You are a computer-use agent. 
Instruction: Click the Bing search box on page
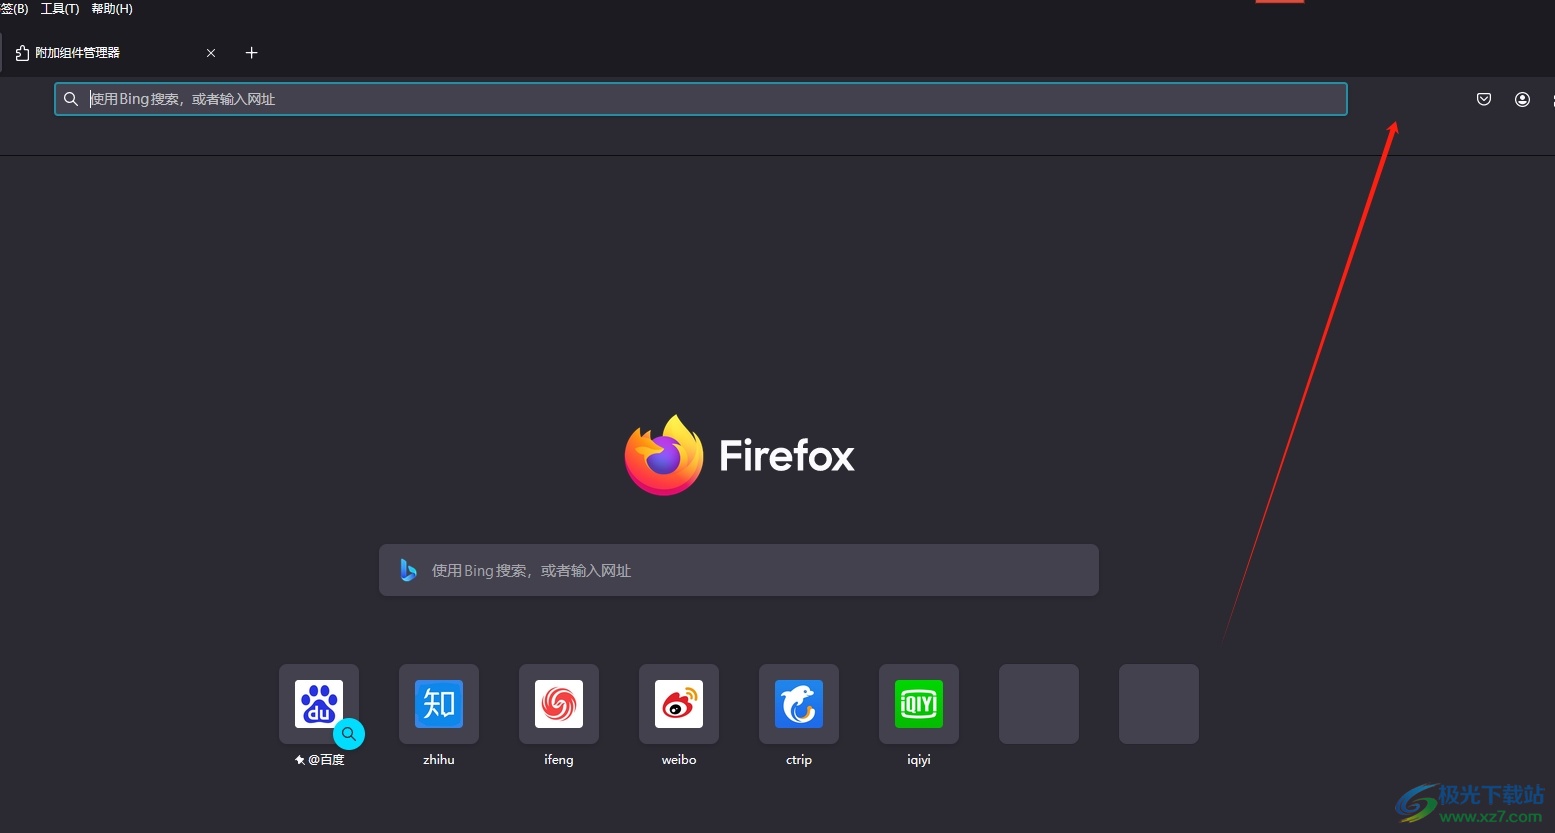click(739, 570)
